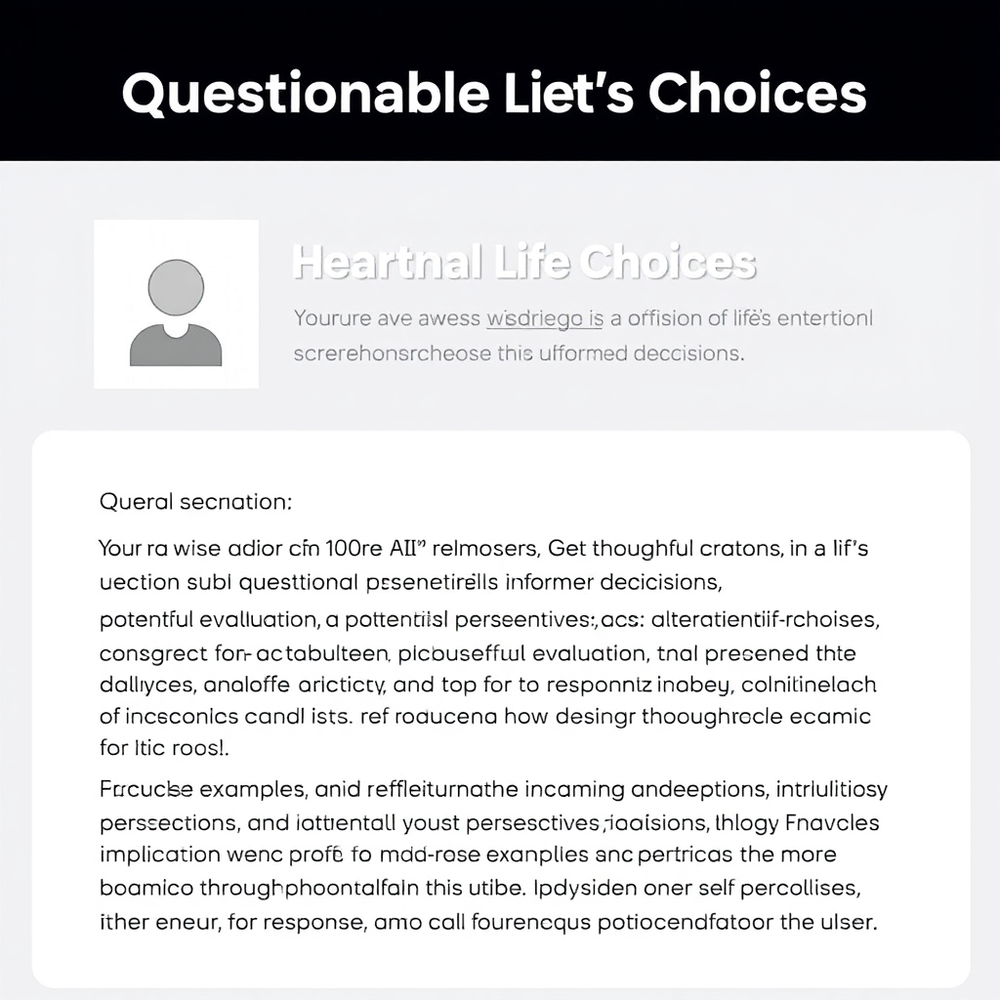
Task: Click the short line "for ltic roosl."
Action: click(166, 746)
